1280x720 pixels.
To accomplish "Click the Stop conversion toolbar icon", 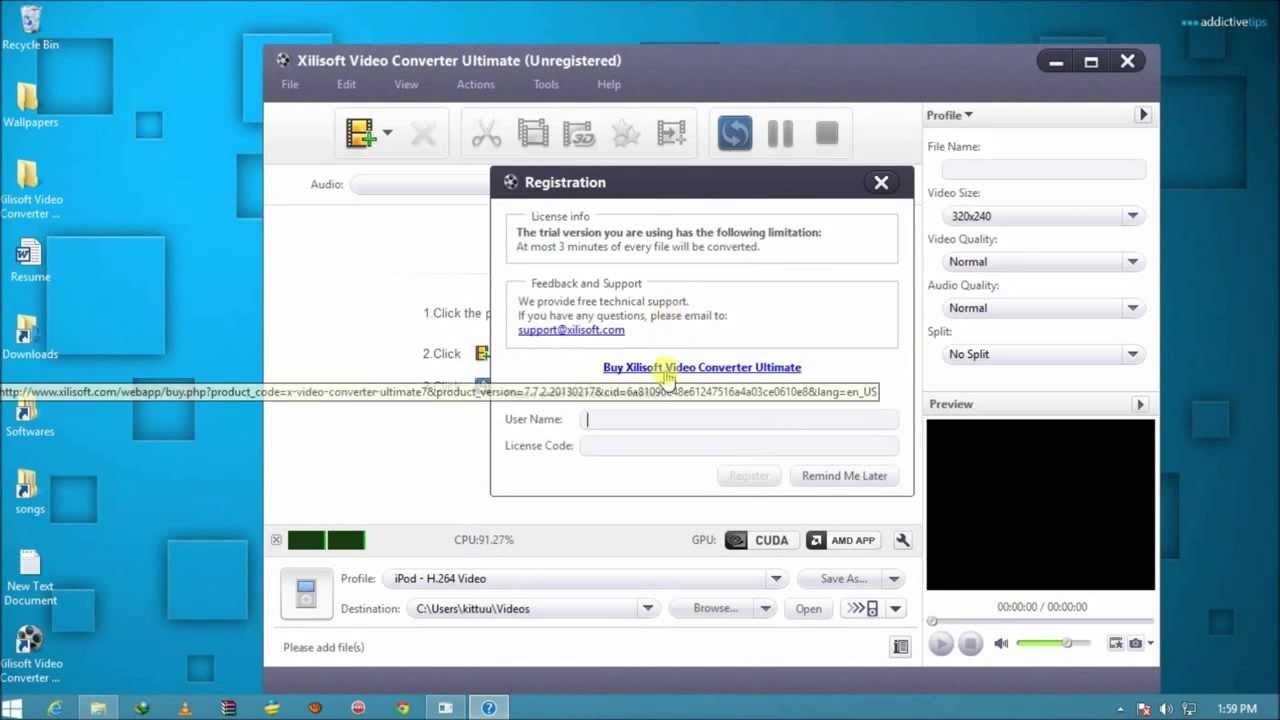I will [x=827, y=134].
